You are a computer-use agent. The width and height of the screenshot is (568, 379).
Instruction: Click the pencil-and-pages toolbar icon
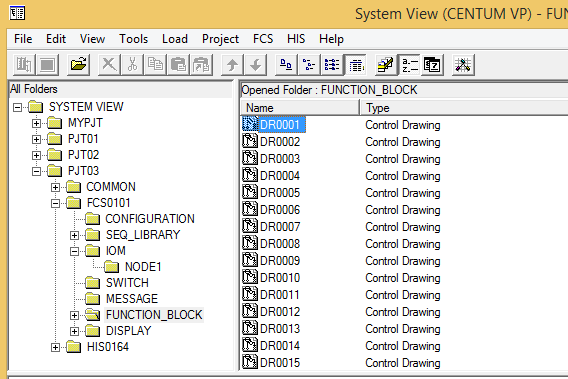point(386,65)
